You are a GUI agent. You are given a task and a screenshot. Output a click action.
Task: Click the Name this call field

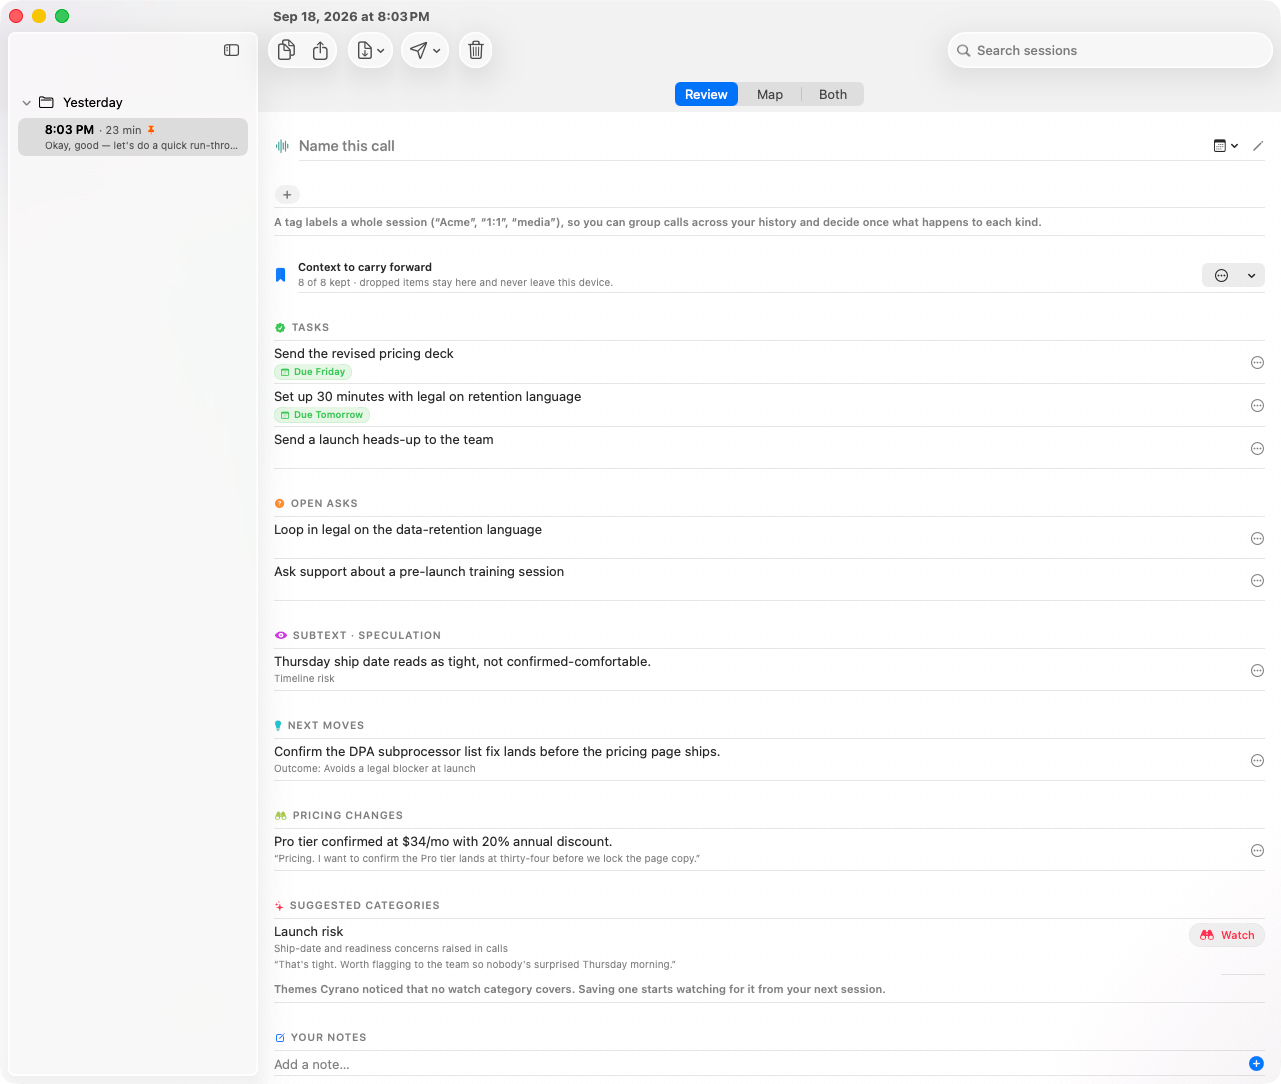tap(750, 146)
